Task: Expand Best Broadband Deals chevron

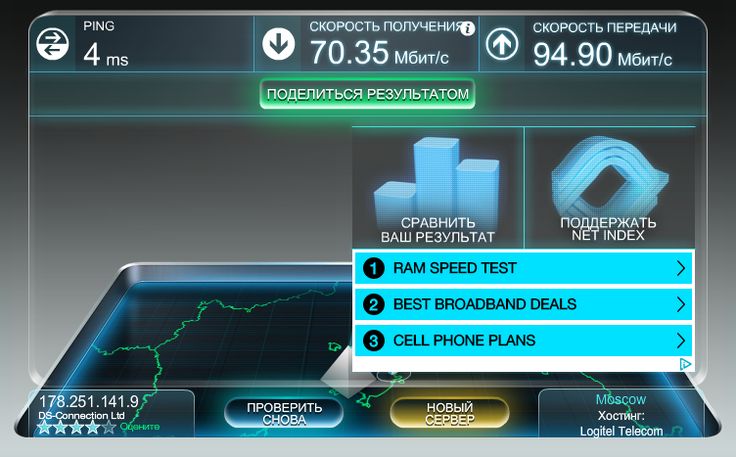Action: [681, 304]
